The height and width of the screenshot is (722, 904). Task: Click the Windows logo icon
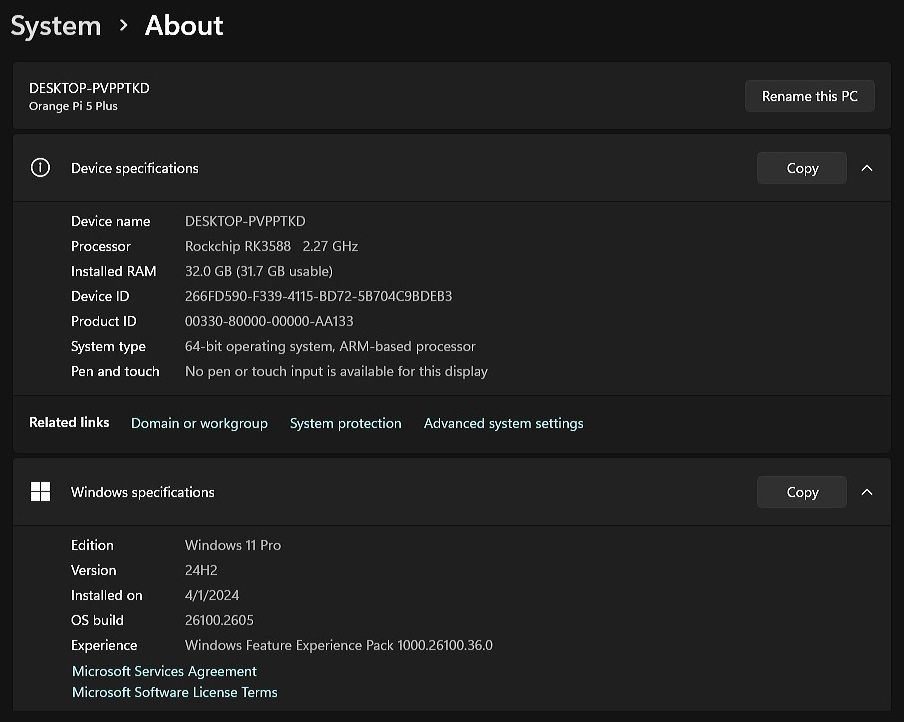[40, 492]
